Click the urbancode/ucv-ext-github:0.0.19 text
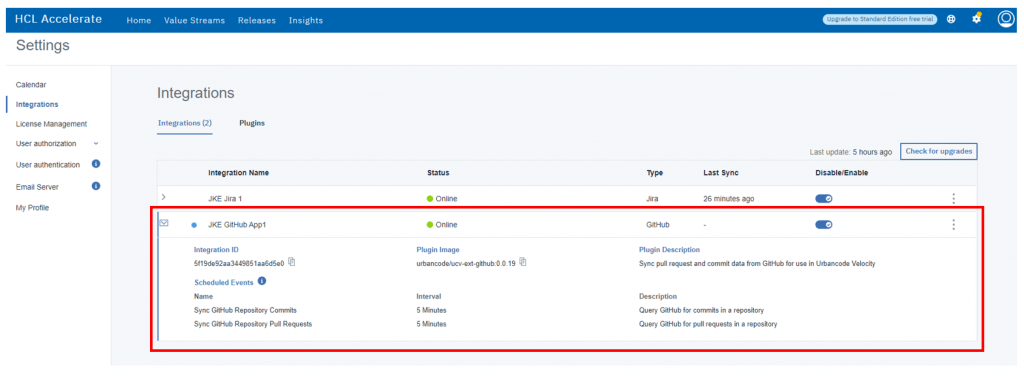This screenshot has width=1024, height=376. [466, 263]
